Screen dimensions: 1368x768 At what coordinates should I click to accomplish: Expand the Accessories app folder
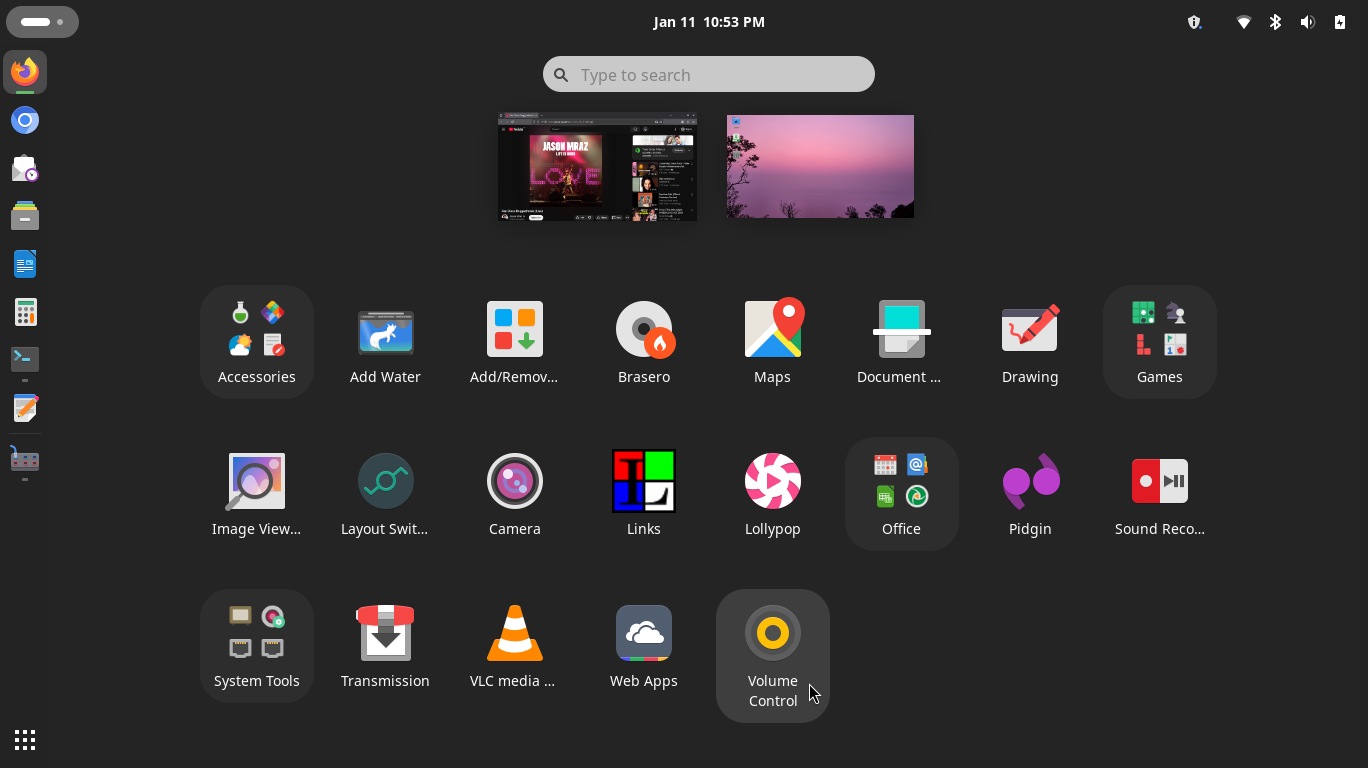tap(256, 340)
